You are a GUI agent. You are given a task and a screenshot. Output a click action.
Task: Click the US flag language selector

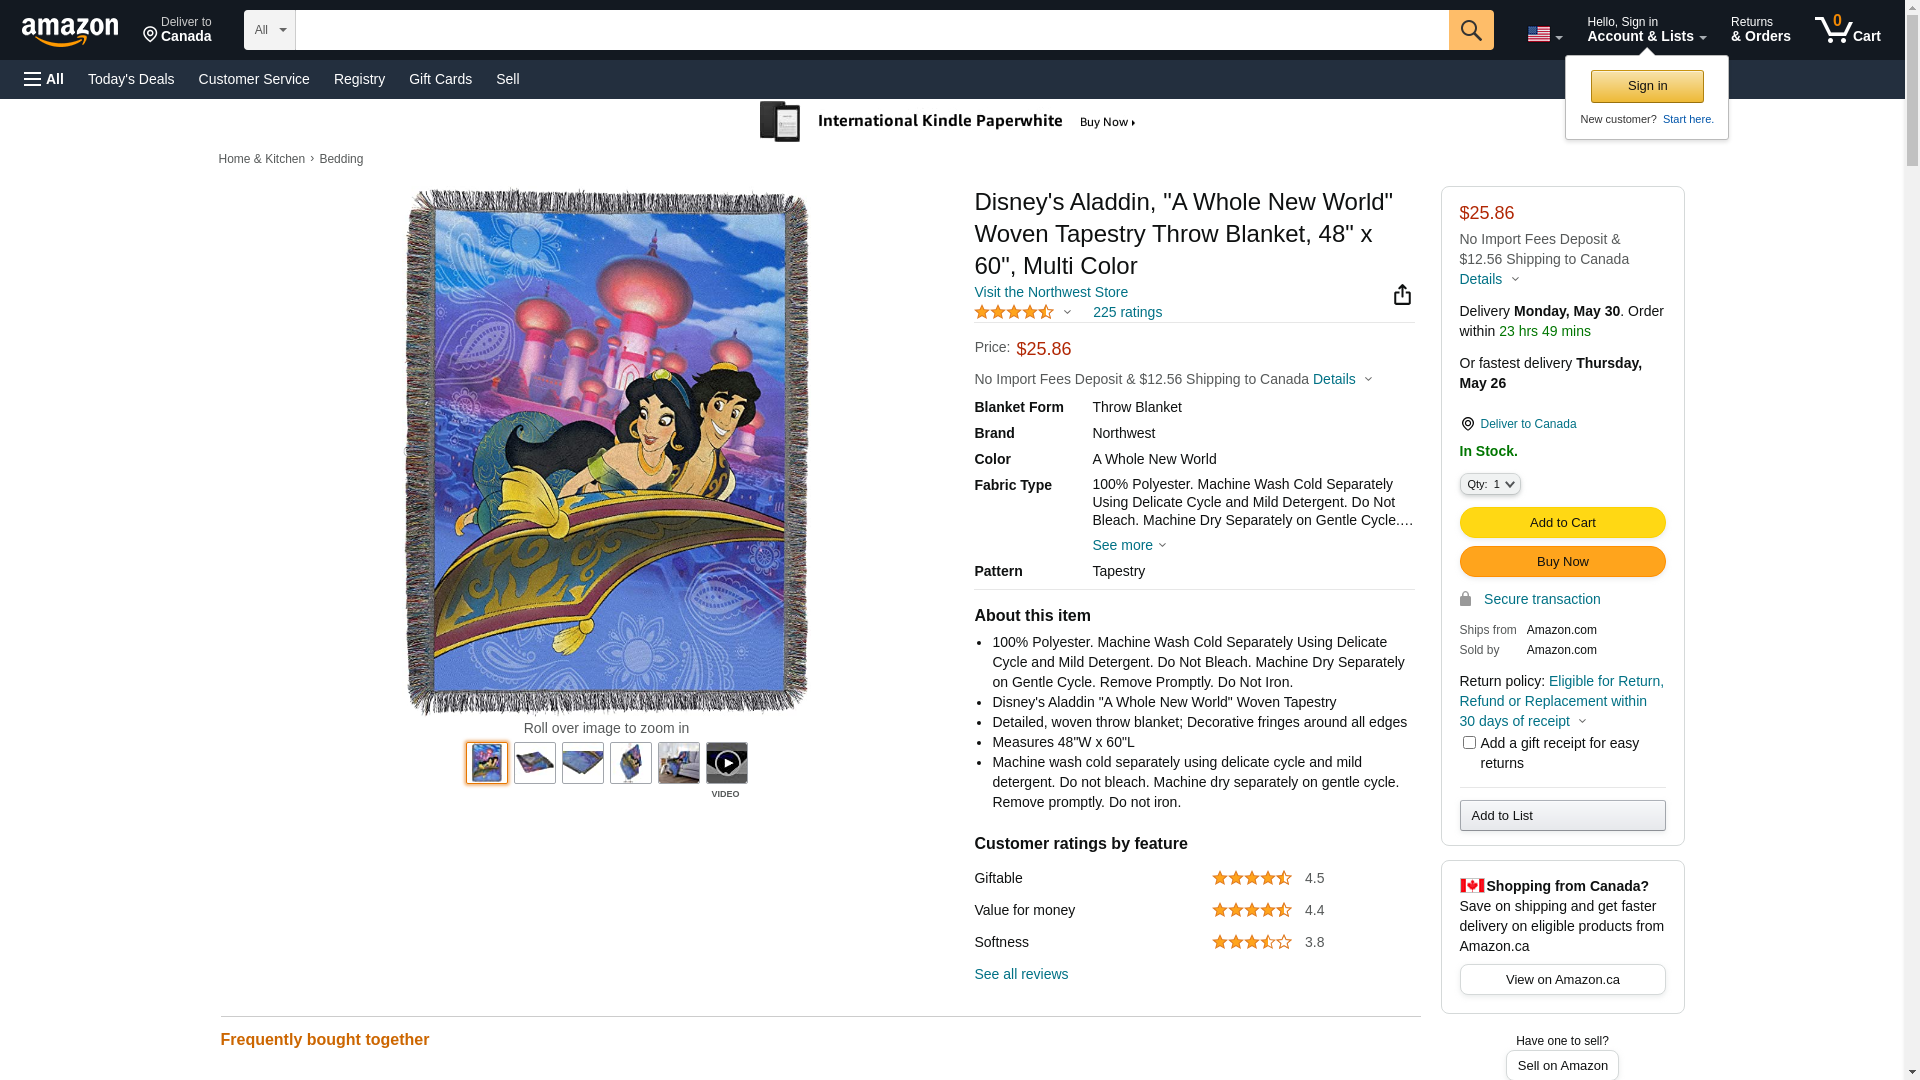coord(1544,34)
